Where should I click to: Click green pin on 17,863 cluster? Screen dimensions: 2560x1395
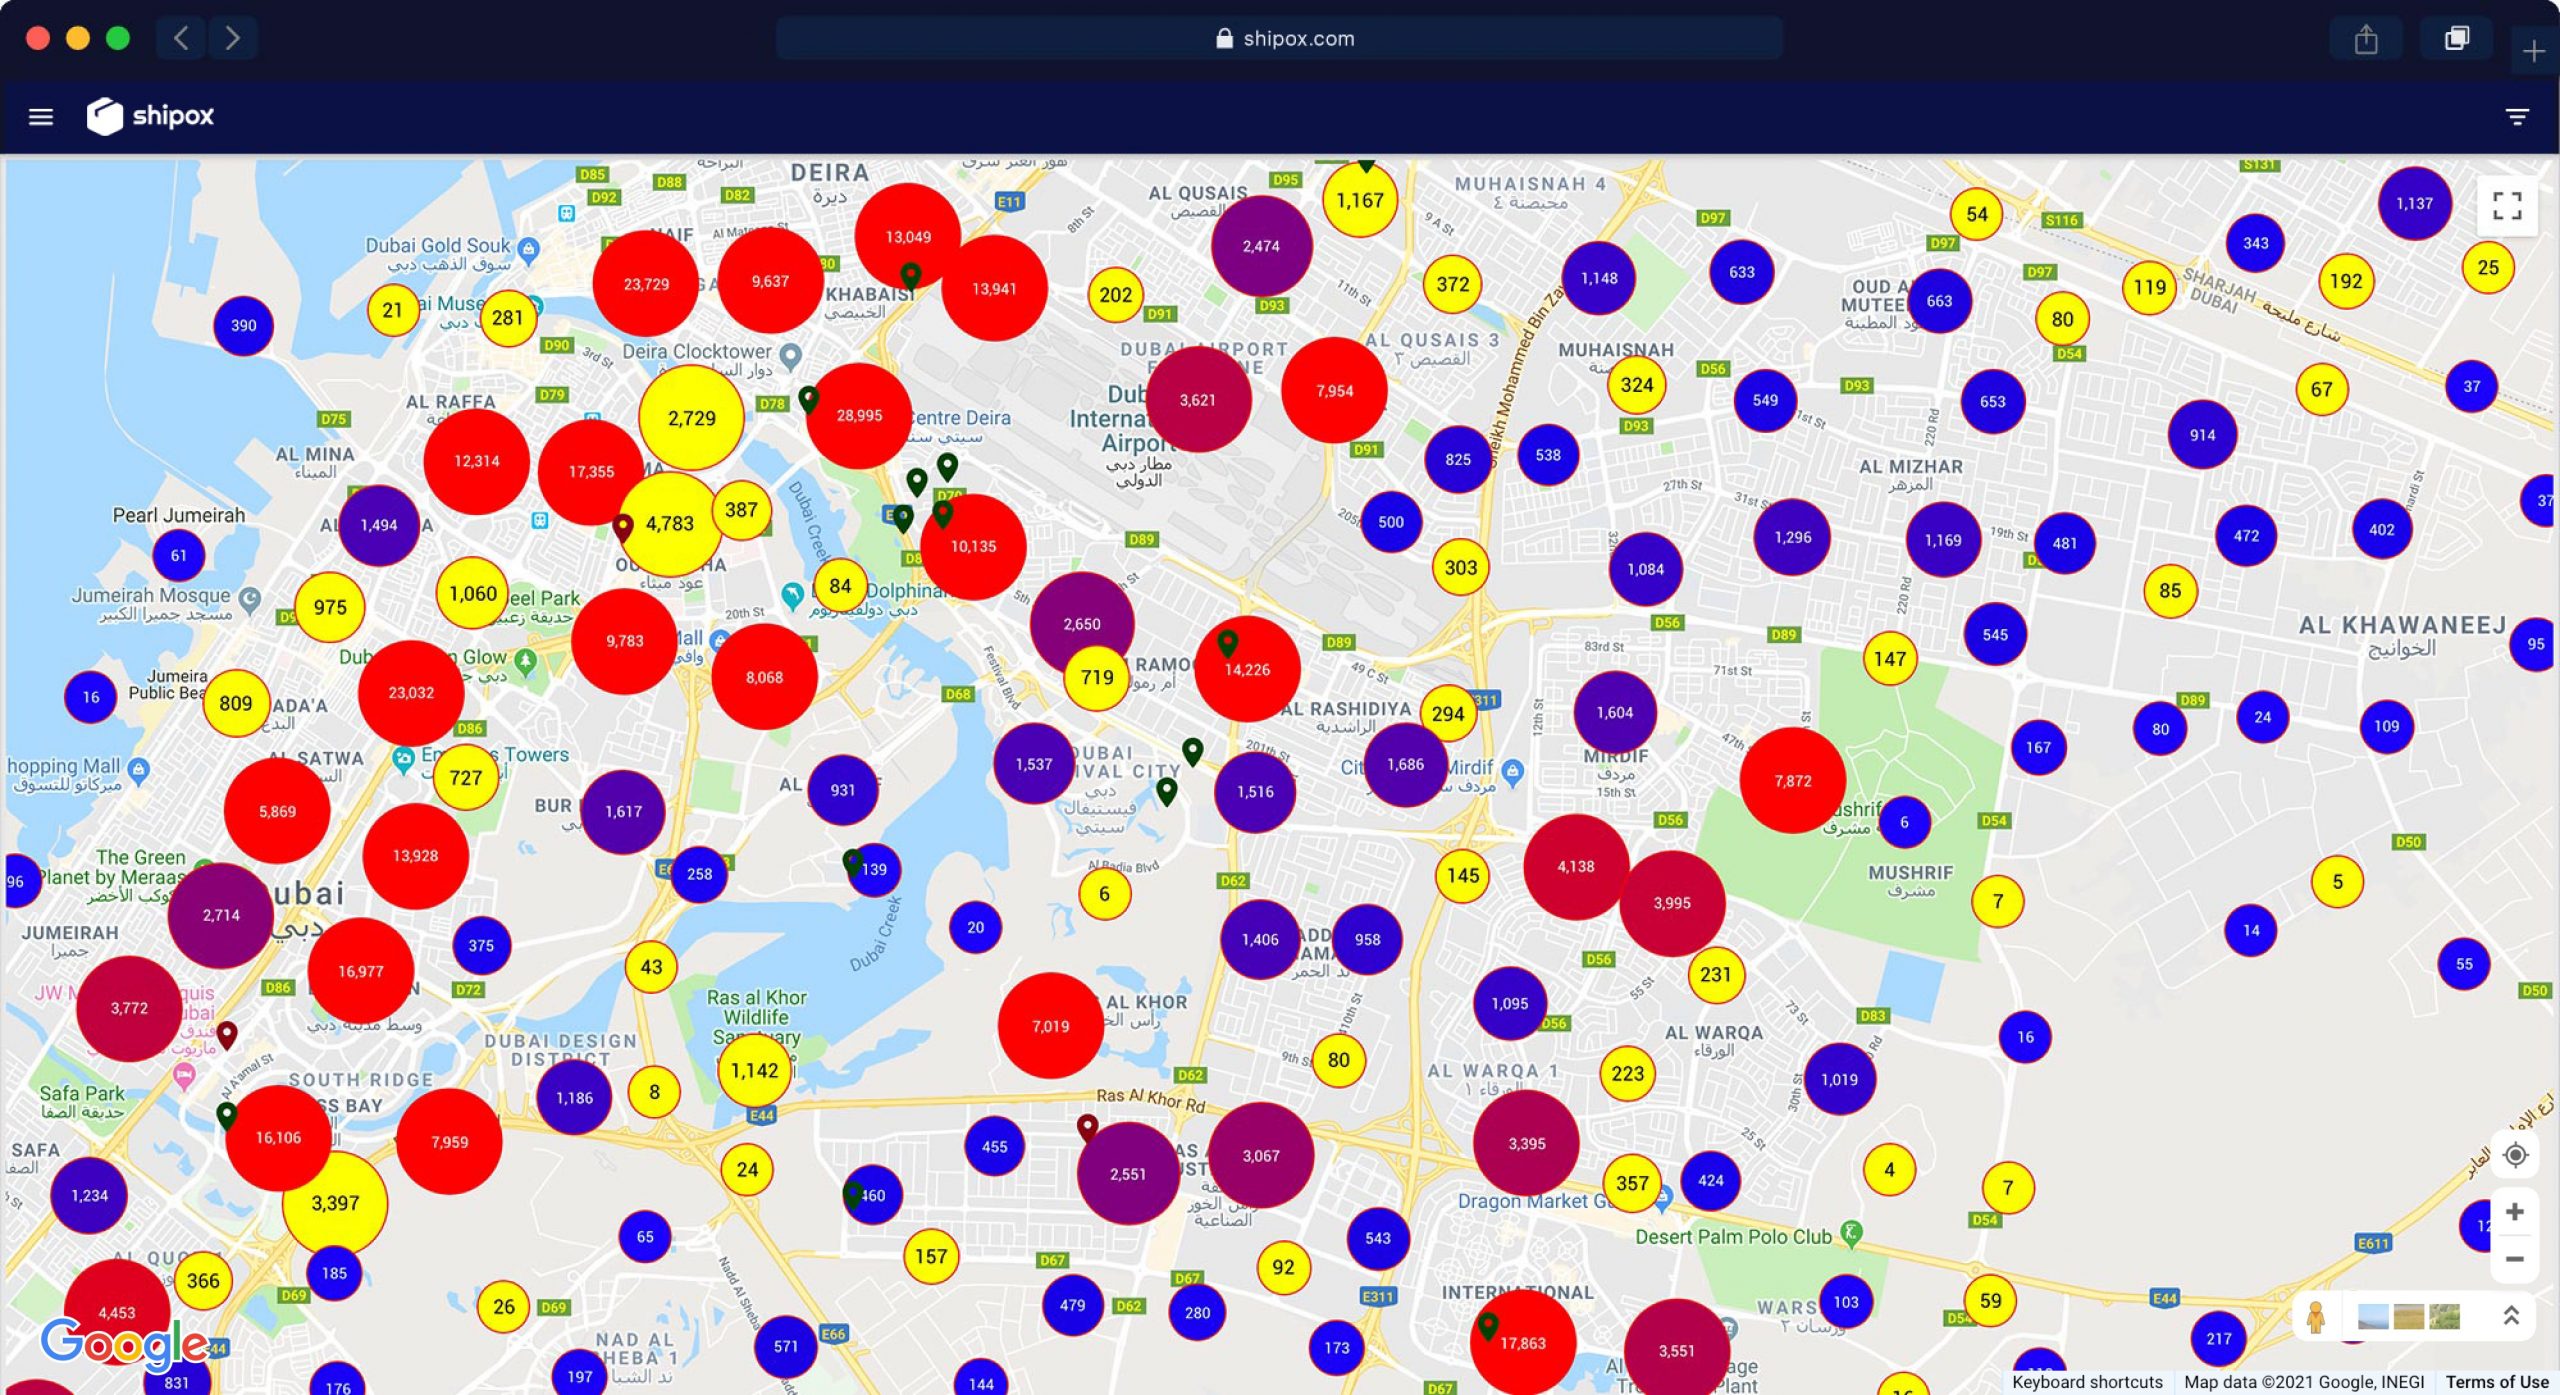[x=1488, y=1327]
